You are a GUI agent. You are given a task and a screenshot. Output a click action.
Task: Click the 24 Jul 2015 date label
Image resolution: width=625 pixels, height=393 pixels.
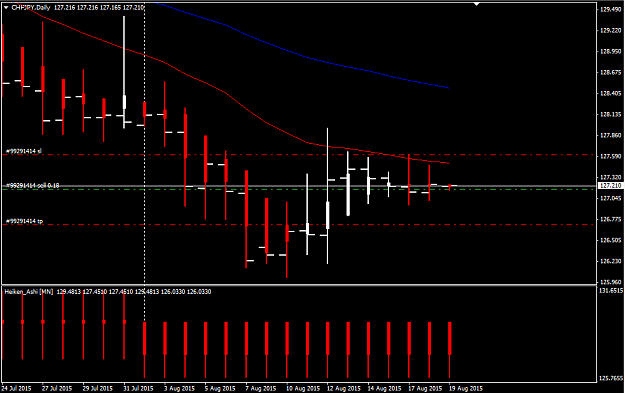tap(16, 388)
